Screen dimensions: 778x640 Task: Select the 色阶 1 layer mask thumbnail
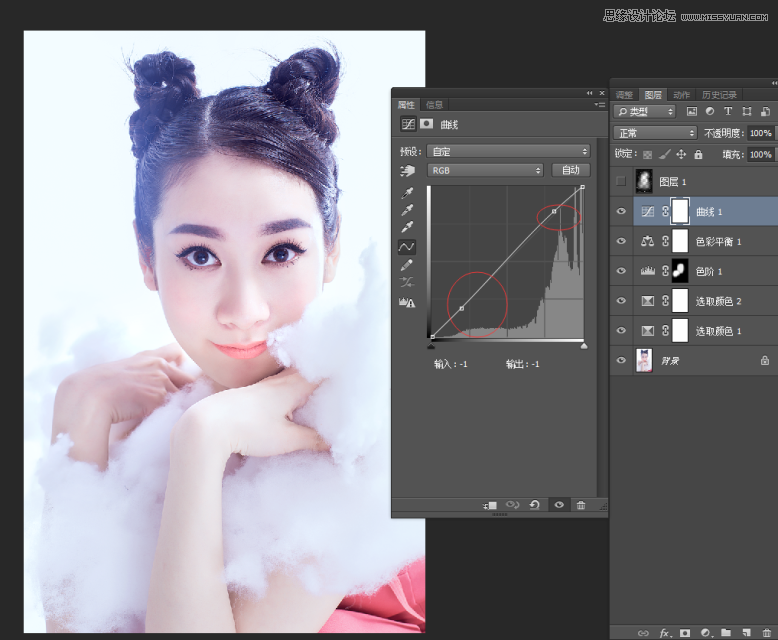click(x=680, y=271)
